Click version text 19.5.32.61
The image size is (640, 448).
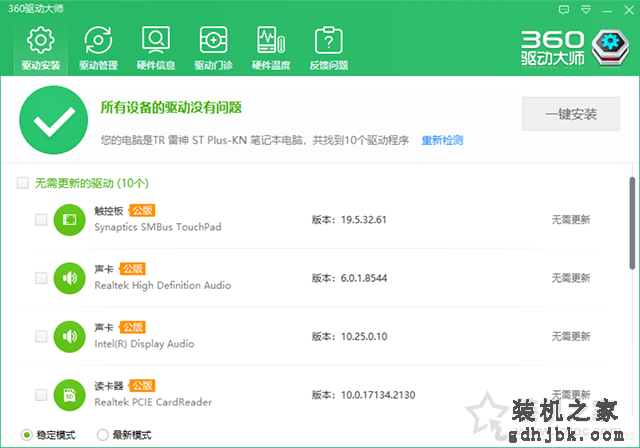(364, 220)
